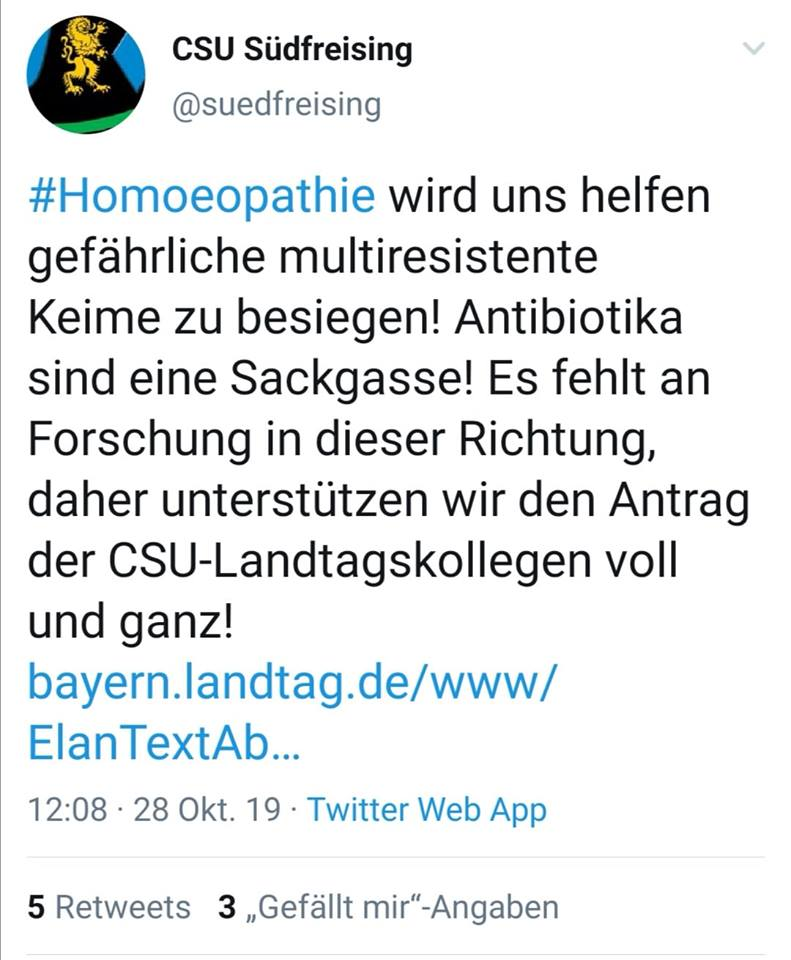Click the likes count number 3
791x960 pixels.
[x=227, y=907]
